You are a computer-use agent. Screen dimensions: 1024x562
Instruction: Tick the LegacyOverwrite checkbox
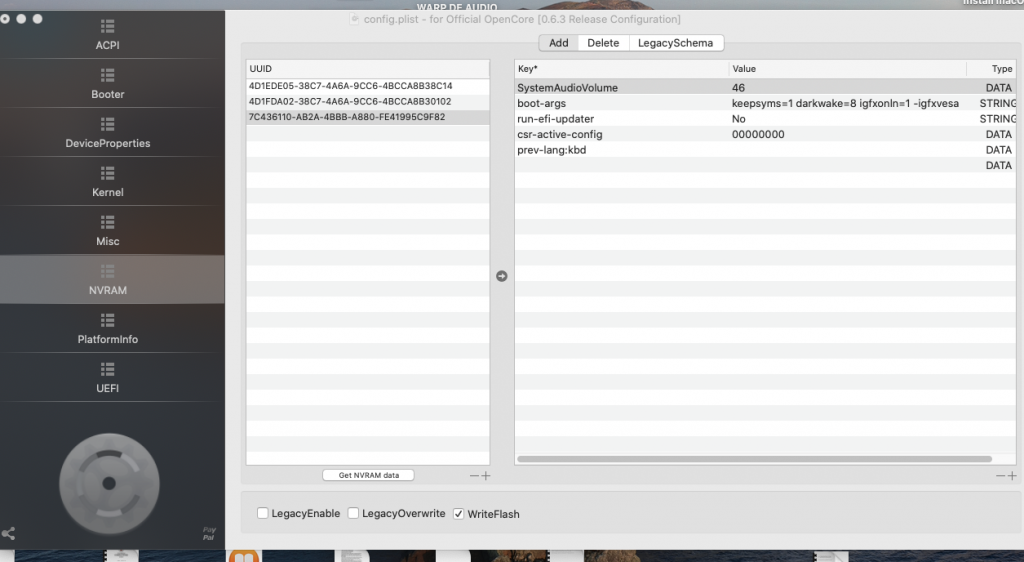click(x=354, y=514)
